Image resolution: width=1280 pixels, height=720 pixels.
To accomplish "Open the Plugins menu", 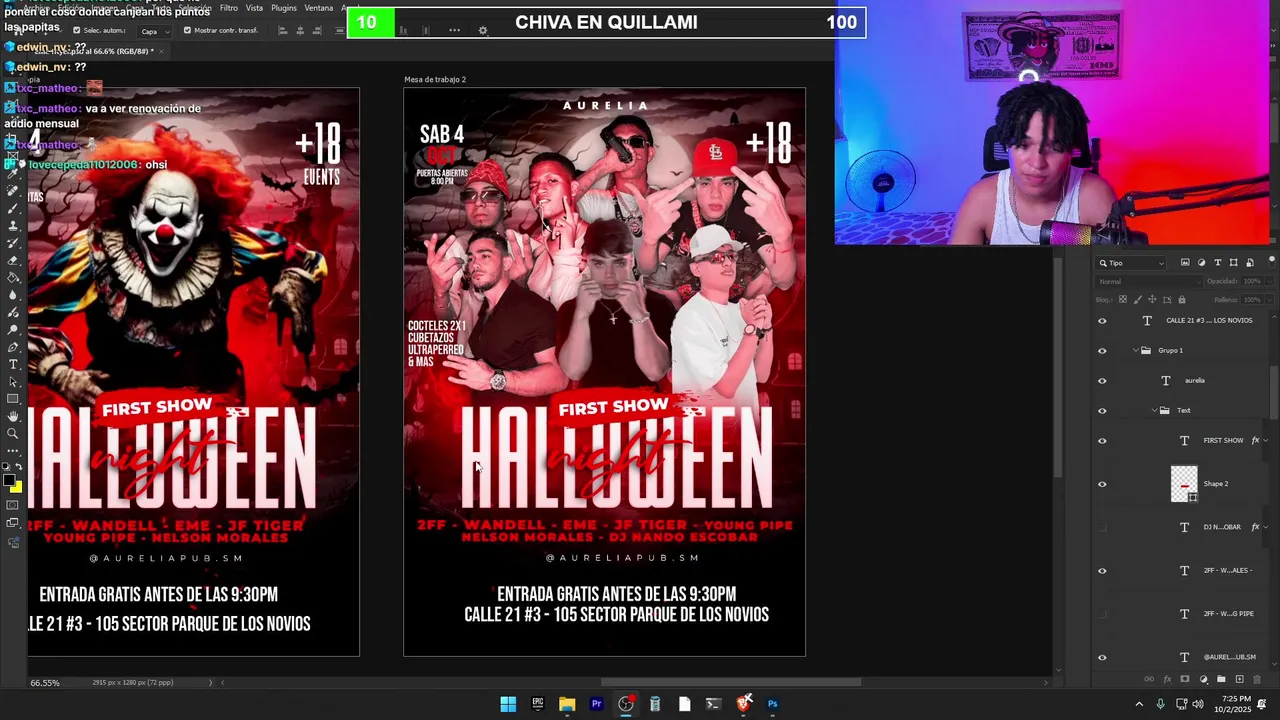I will (x=284, y=8).
